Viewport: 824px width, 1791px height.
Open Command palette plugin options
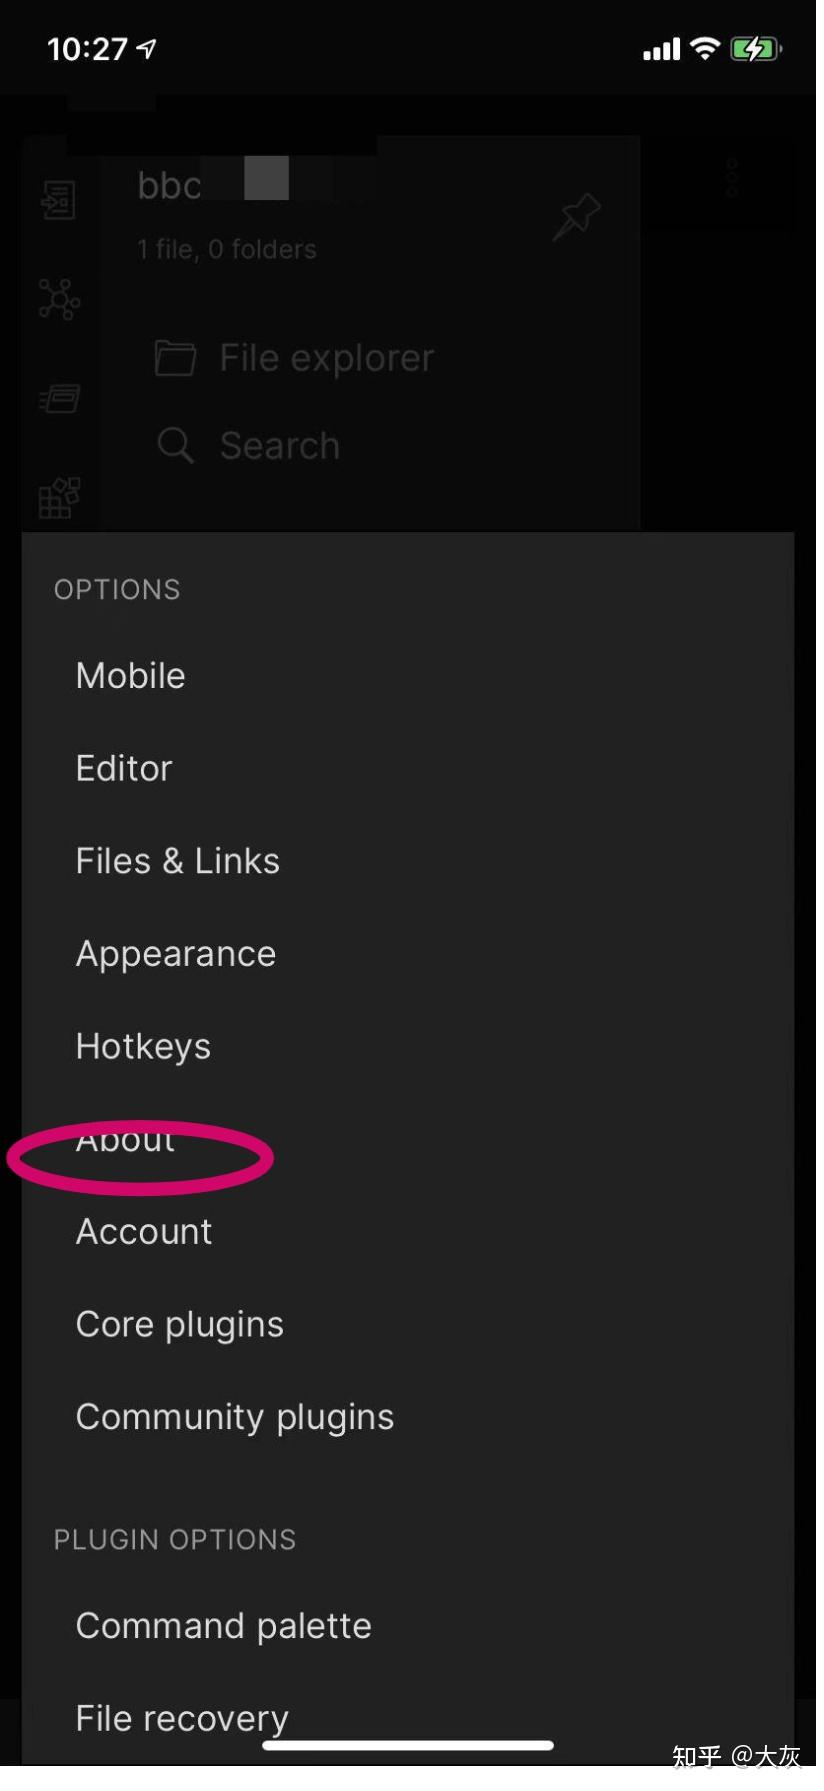click(224, 1626)
